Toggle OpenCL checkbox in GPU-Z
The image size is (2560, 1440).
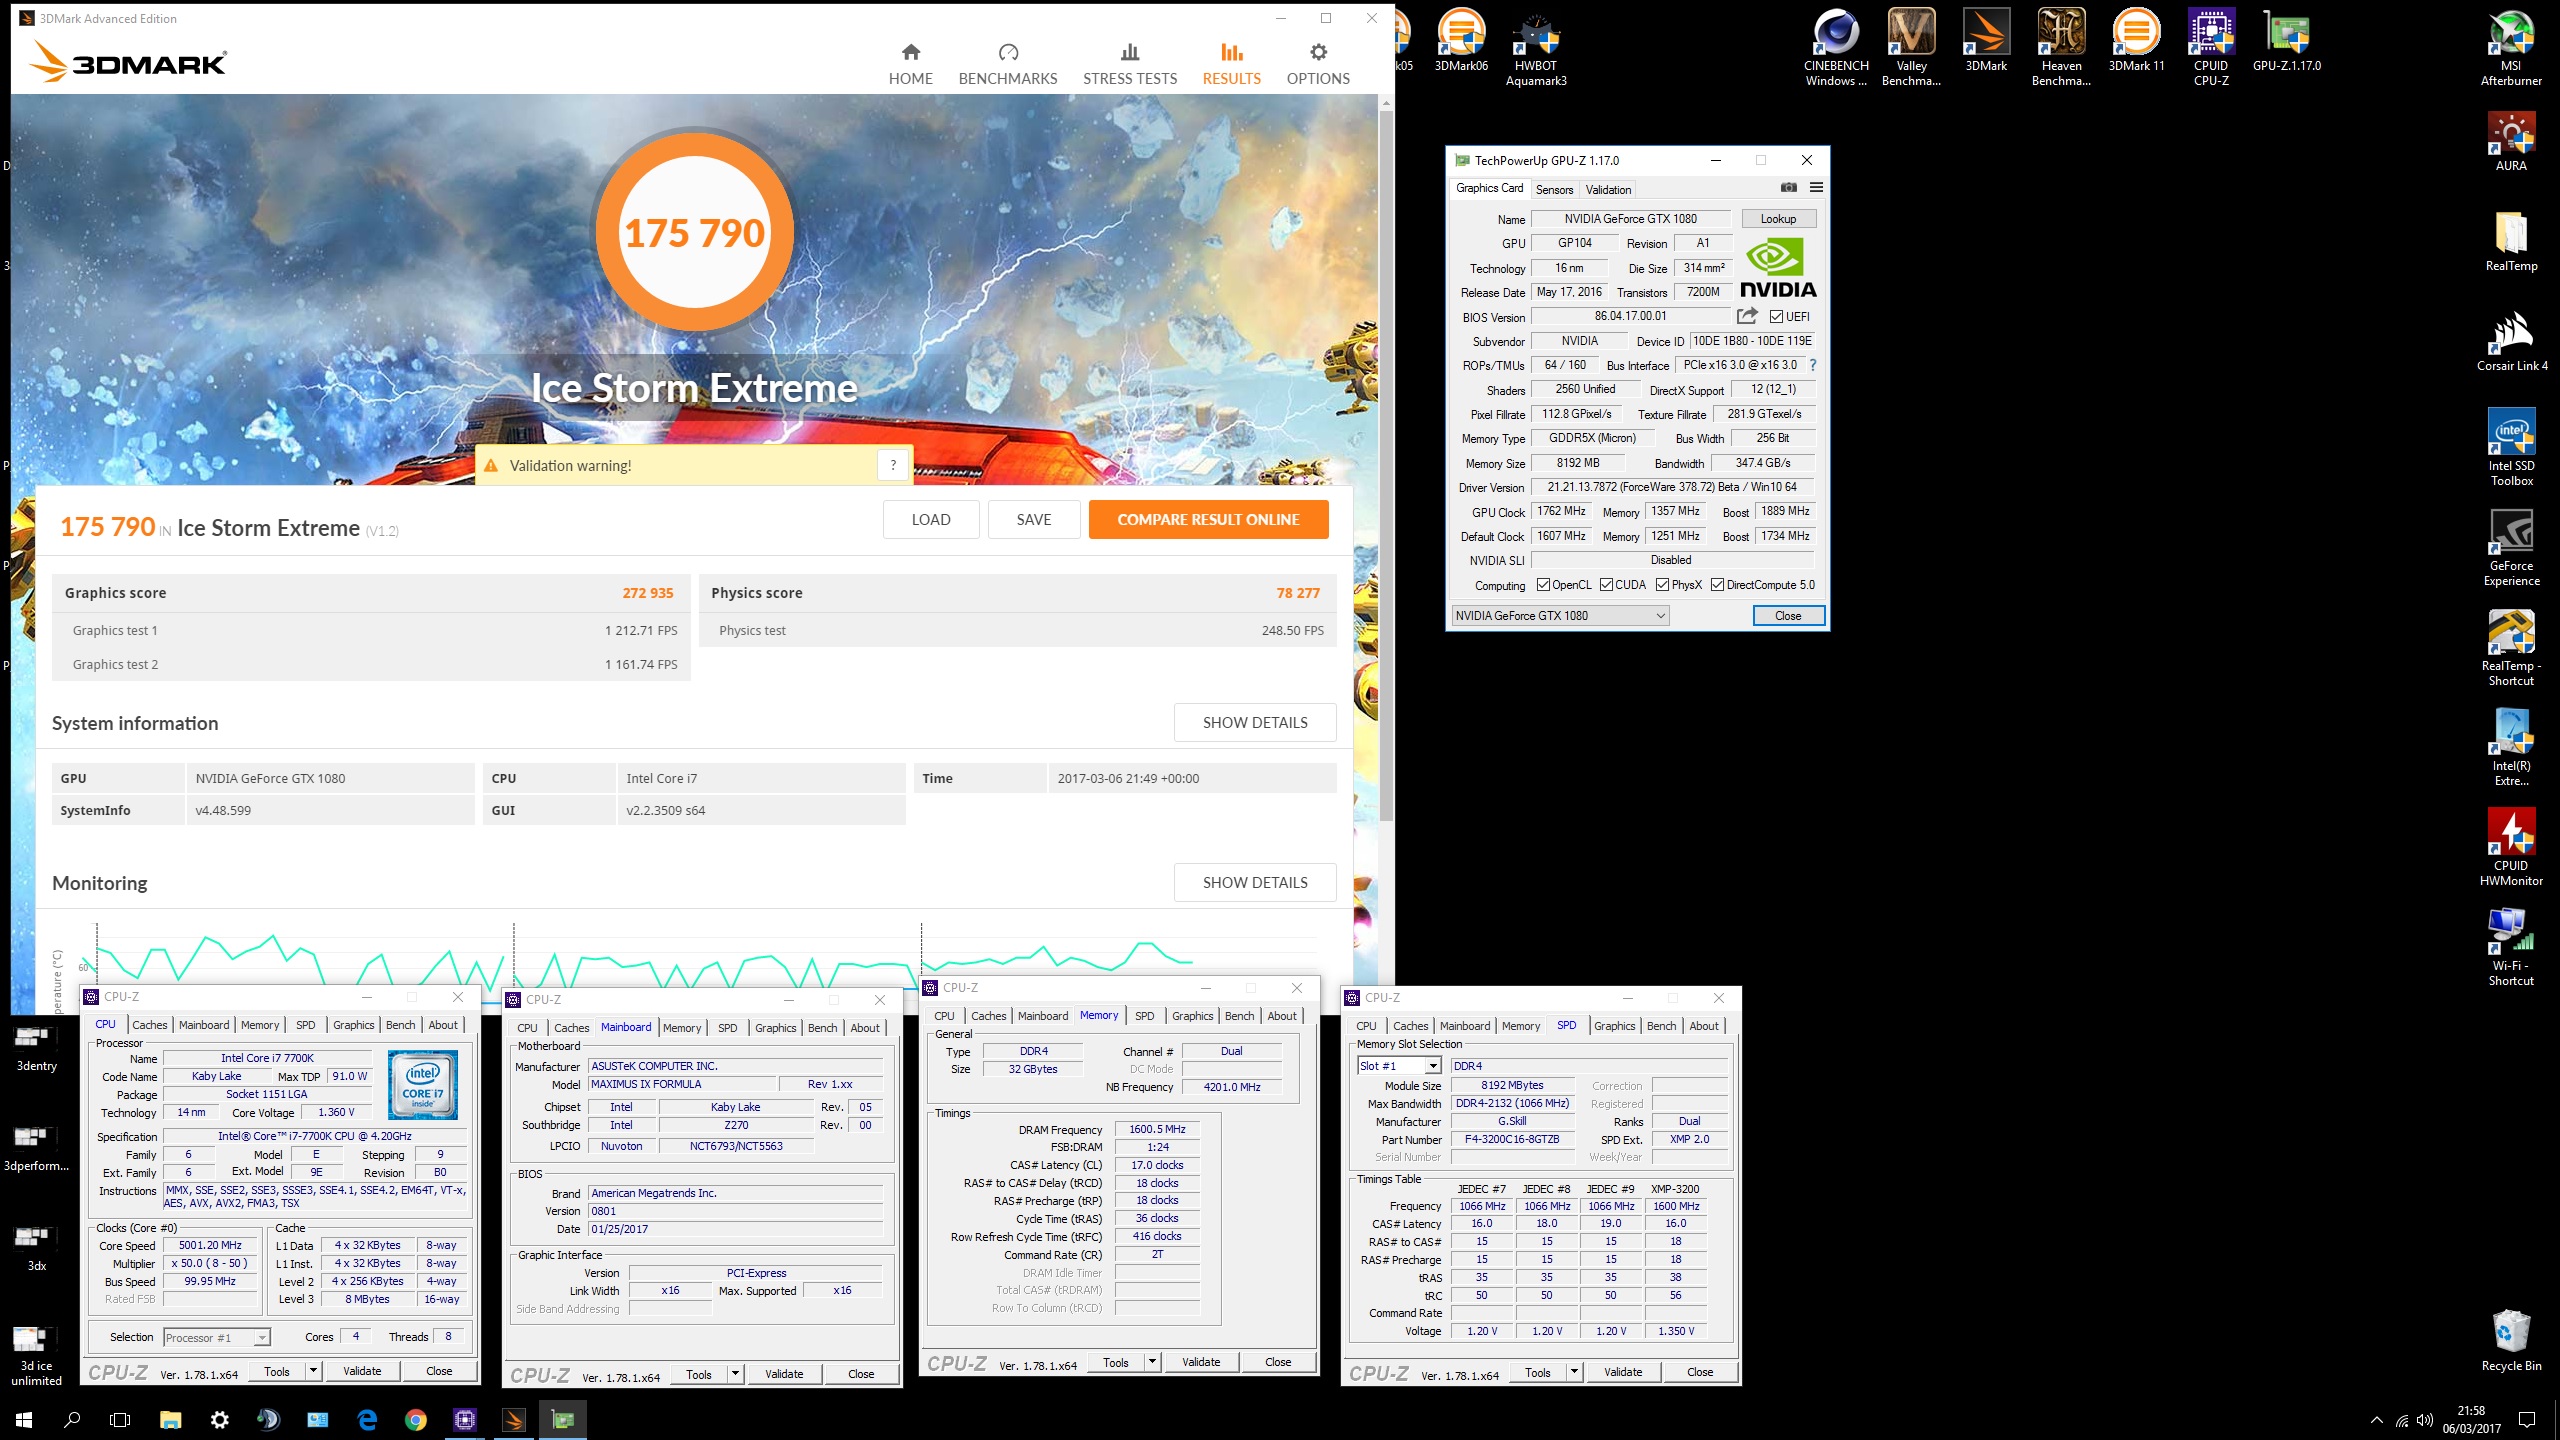[x=1543, y=585]
